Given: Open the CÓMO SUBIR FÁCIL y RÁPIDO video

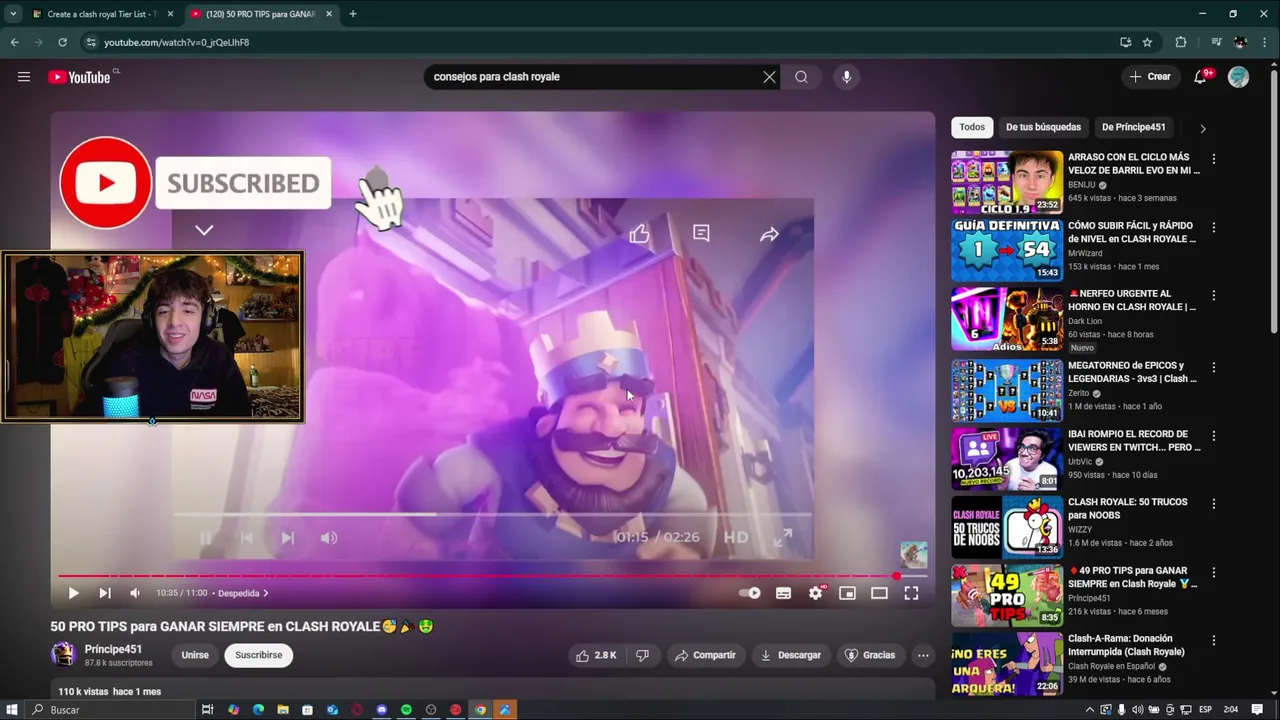Looking at the screenshot, I should [x=1132, y=232].
